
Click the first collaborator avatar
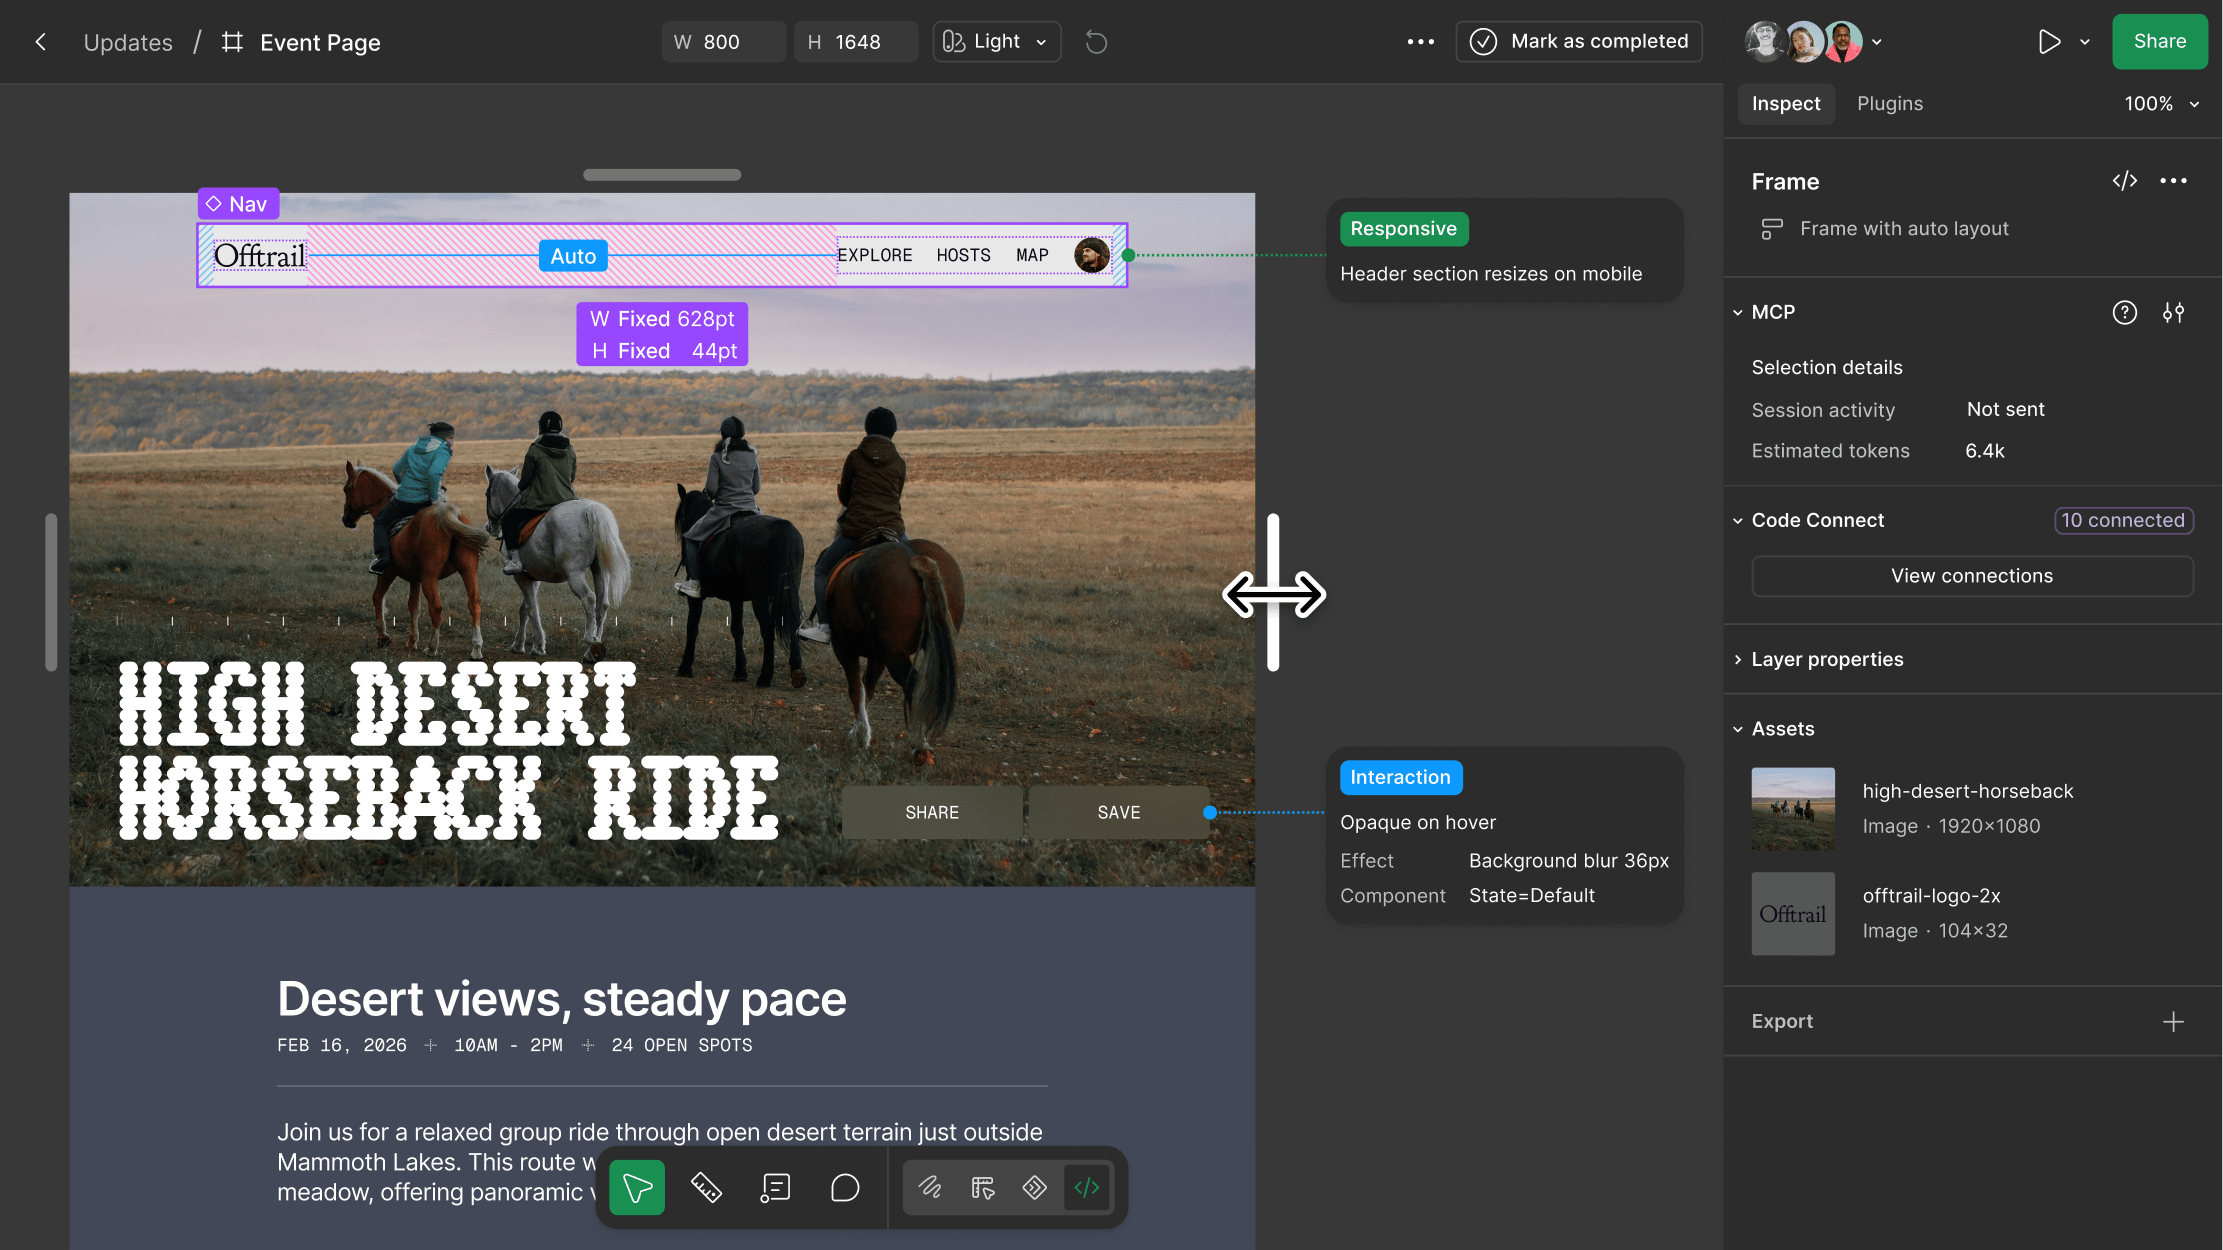coord(1766,42)
